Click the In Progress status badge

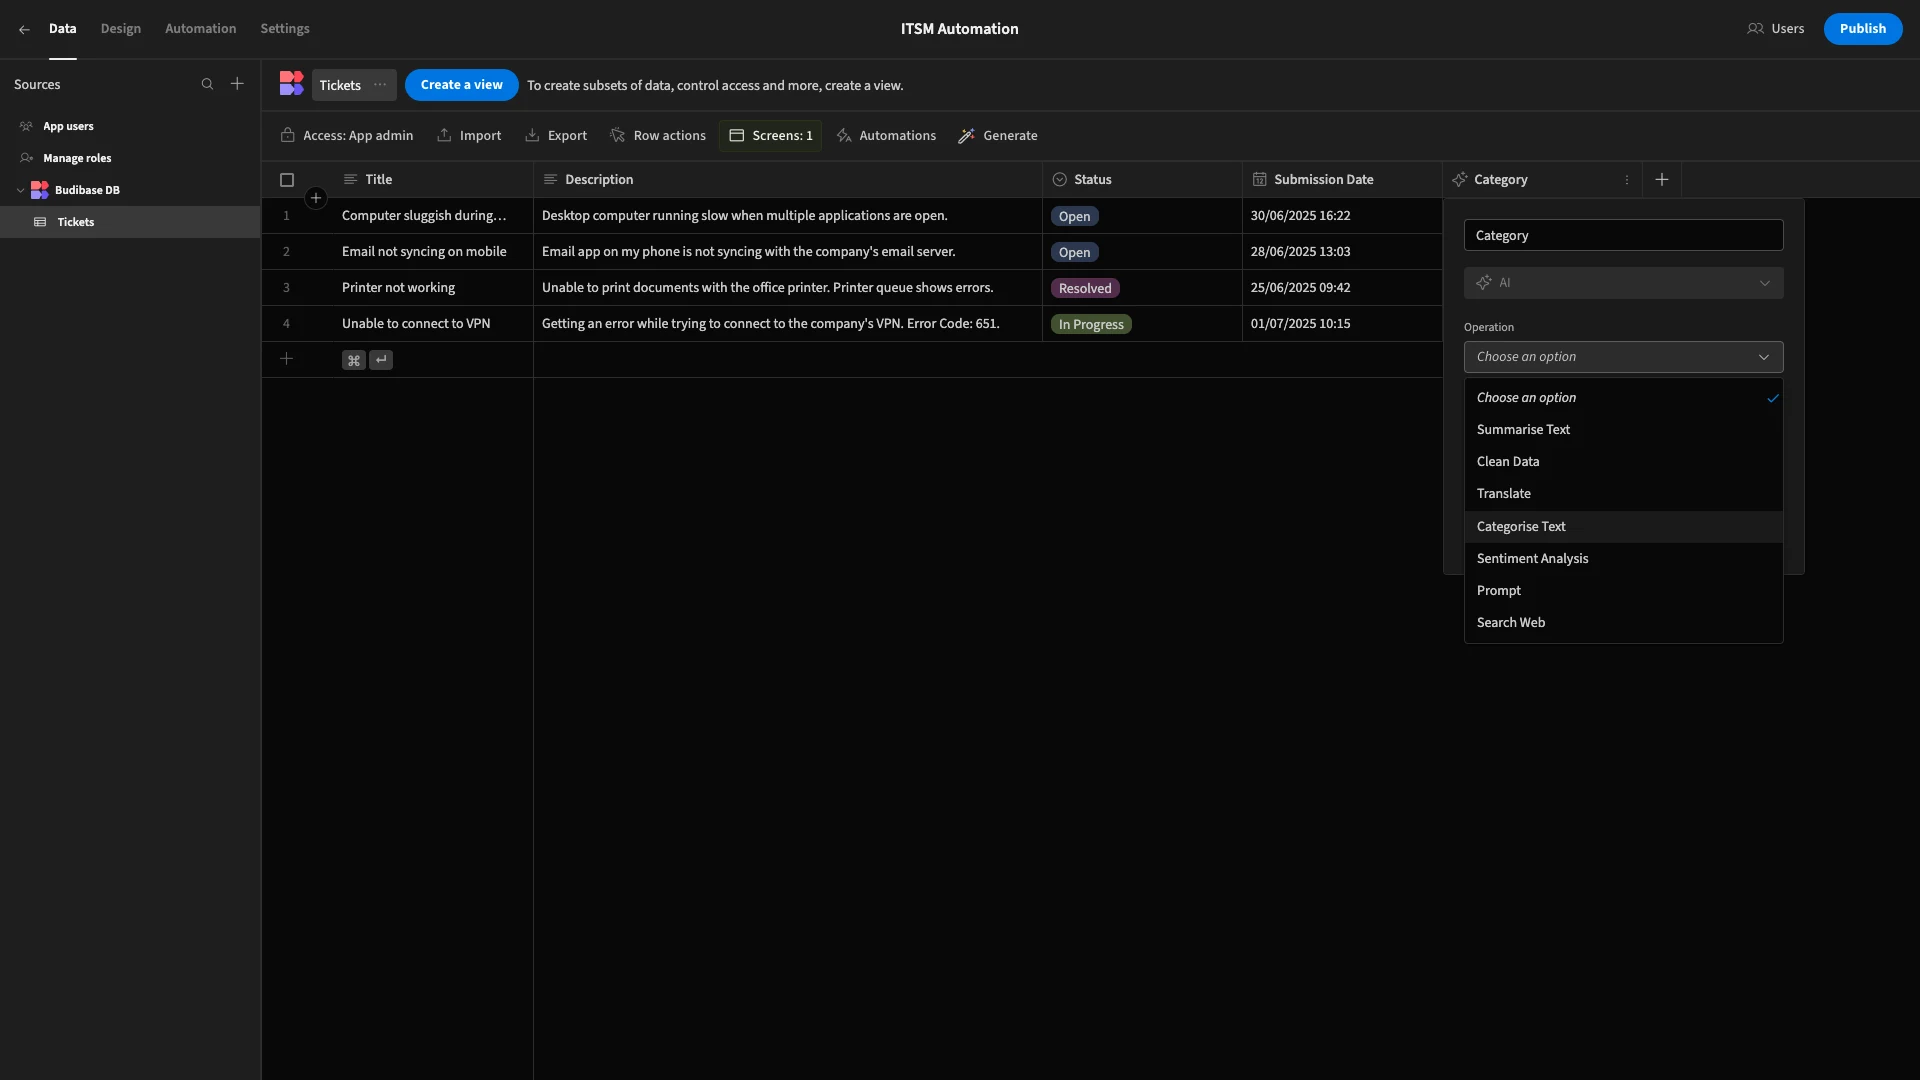click(x=1090, y=325)
